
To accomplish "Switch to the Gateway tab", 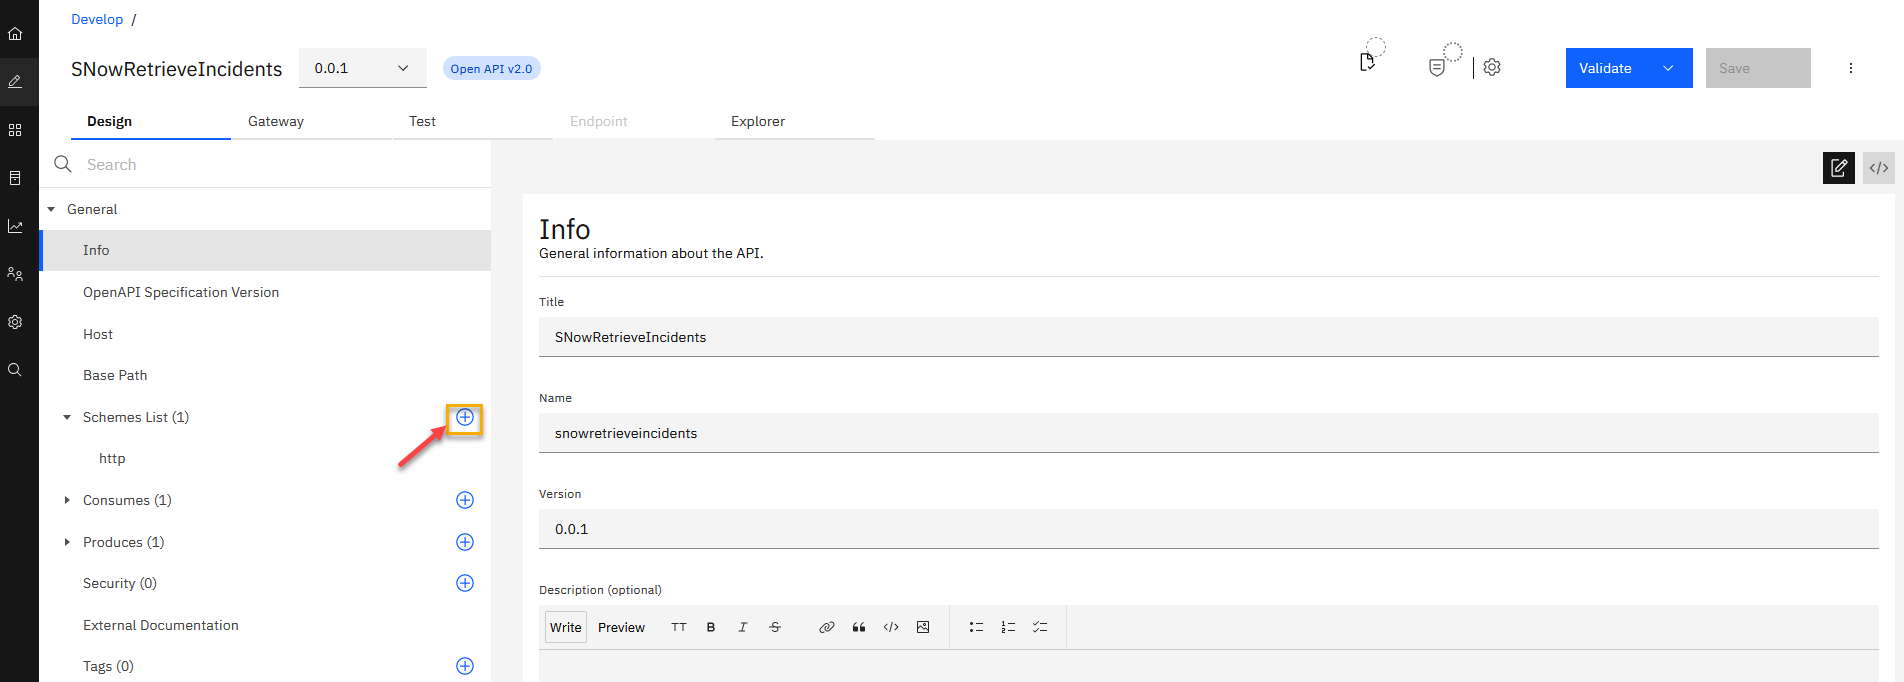I will coord(276,121).
